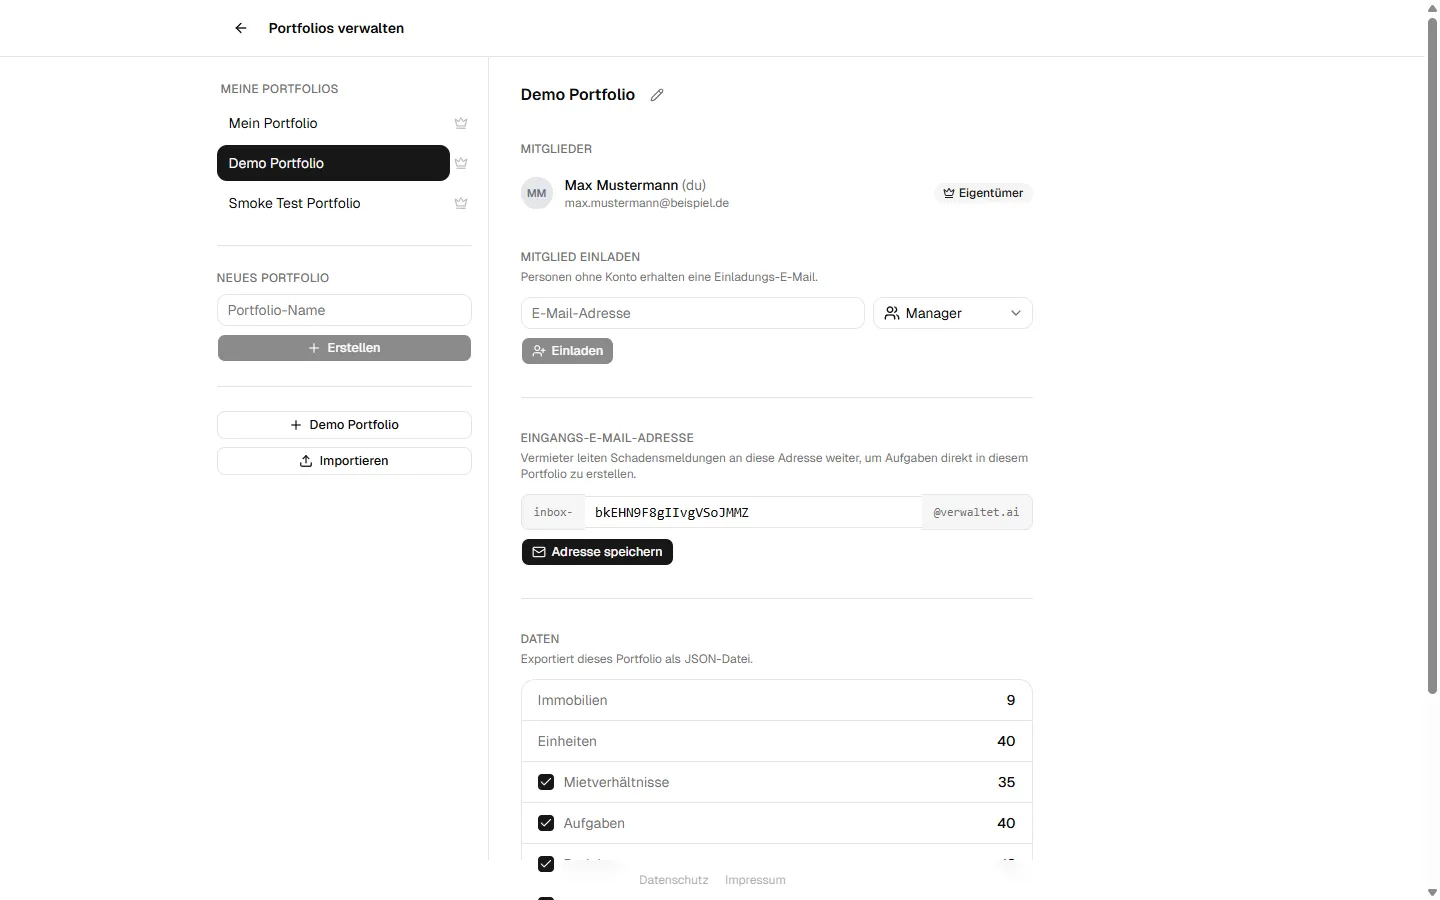
Task: Click the Erstellen button
Action: 344,348
